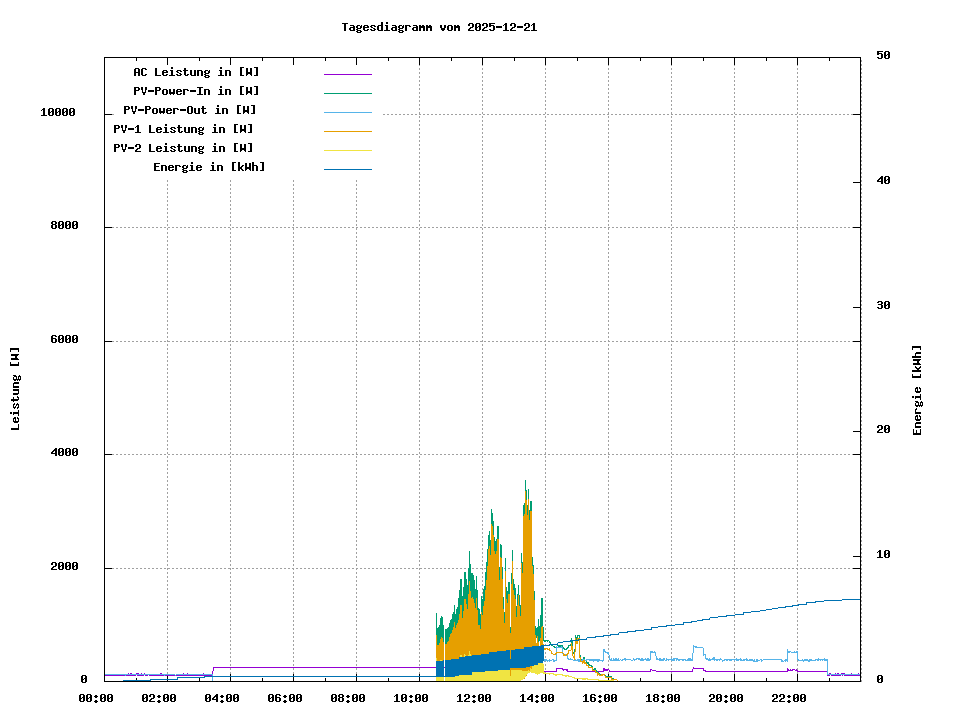Pick the PV-1 Leistung legend entry text

(183, 129)
